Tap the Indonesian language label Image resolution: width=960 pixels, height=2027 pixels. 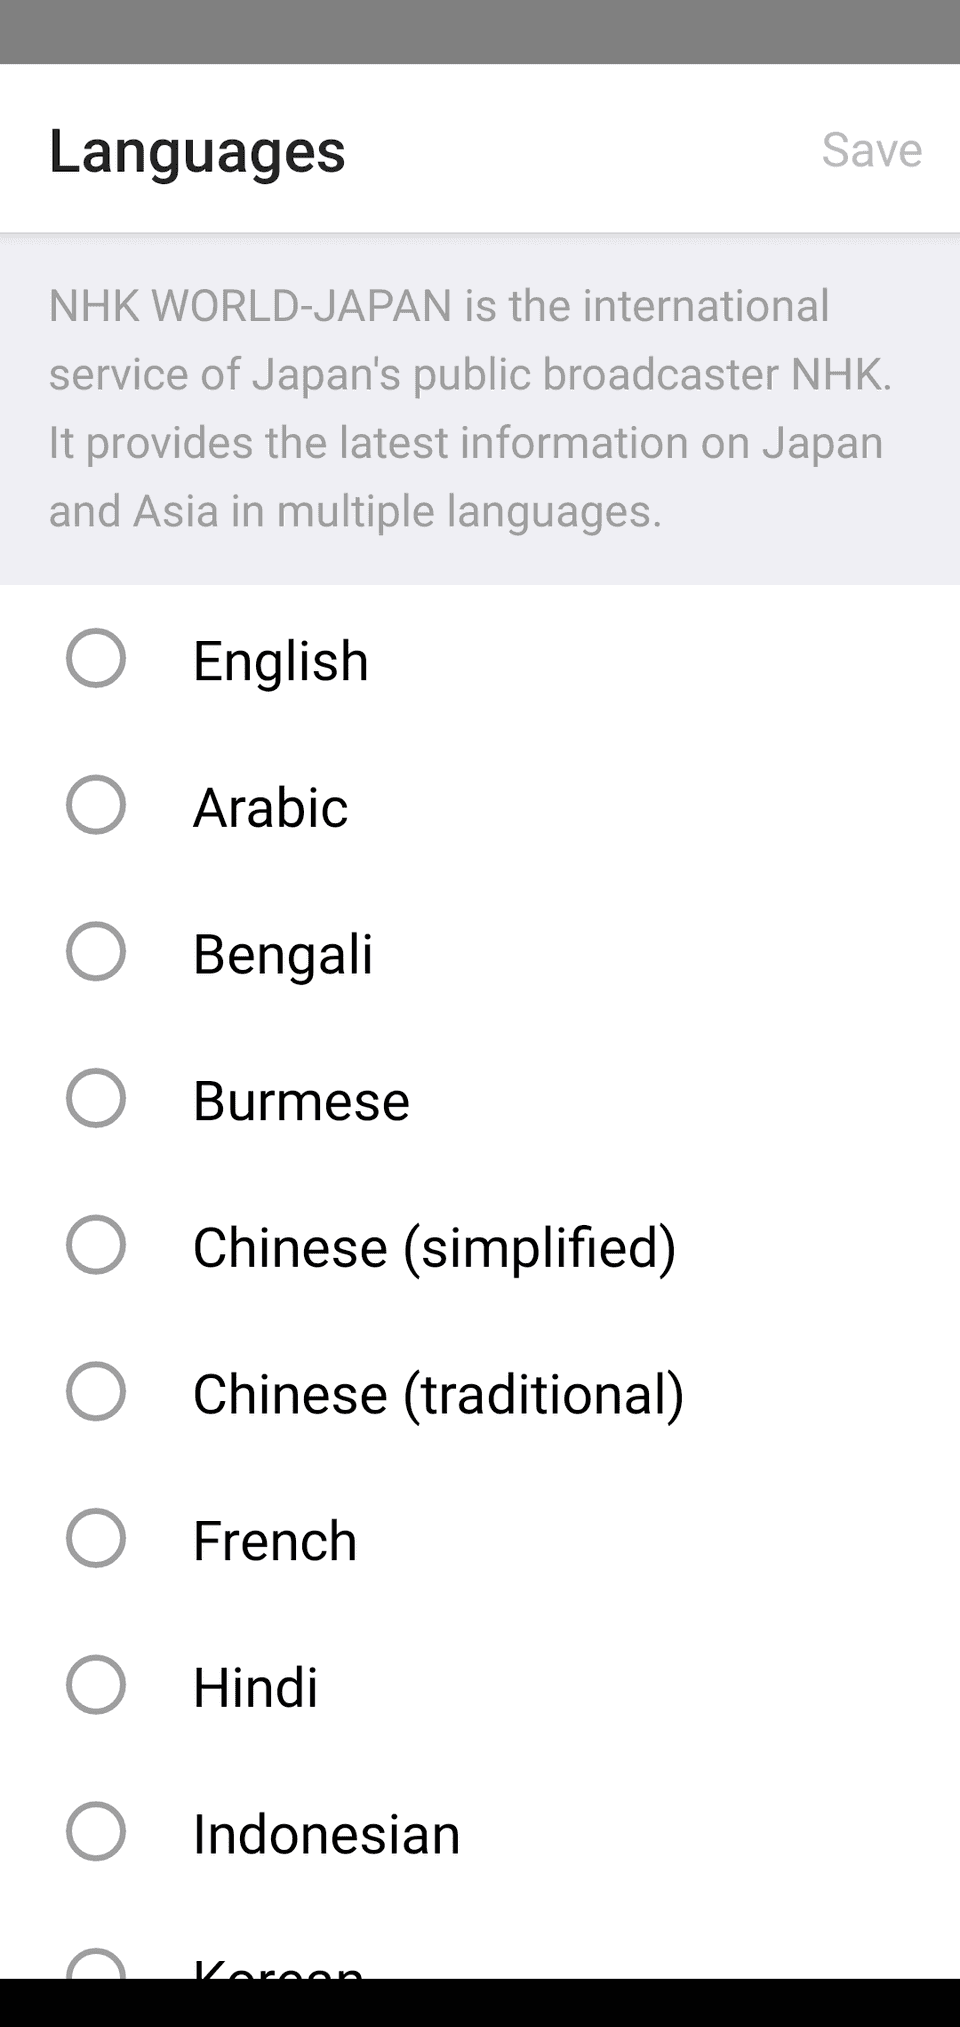click(326, 1834)
